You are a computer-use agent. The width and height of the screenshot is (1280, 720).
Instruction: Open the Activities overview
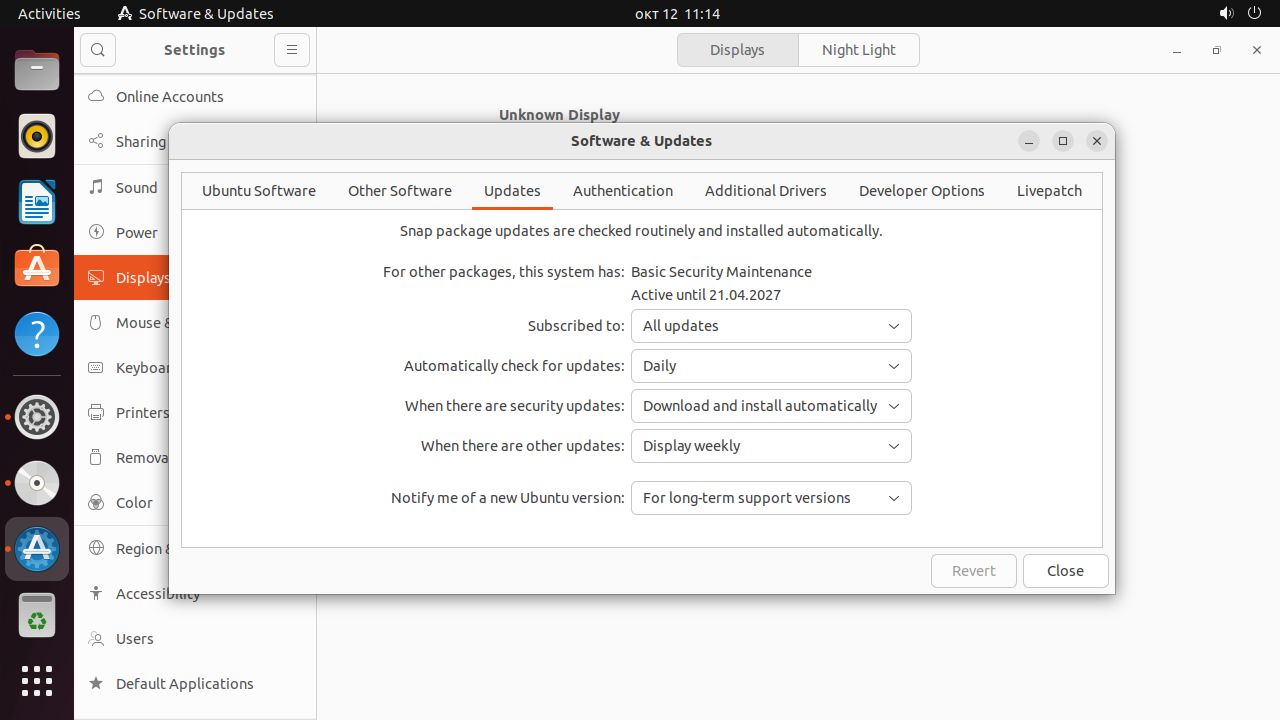click(x=49, y=14)
